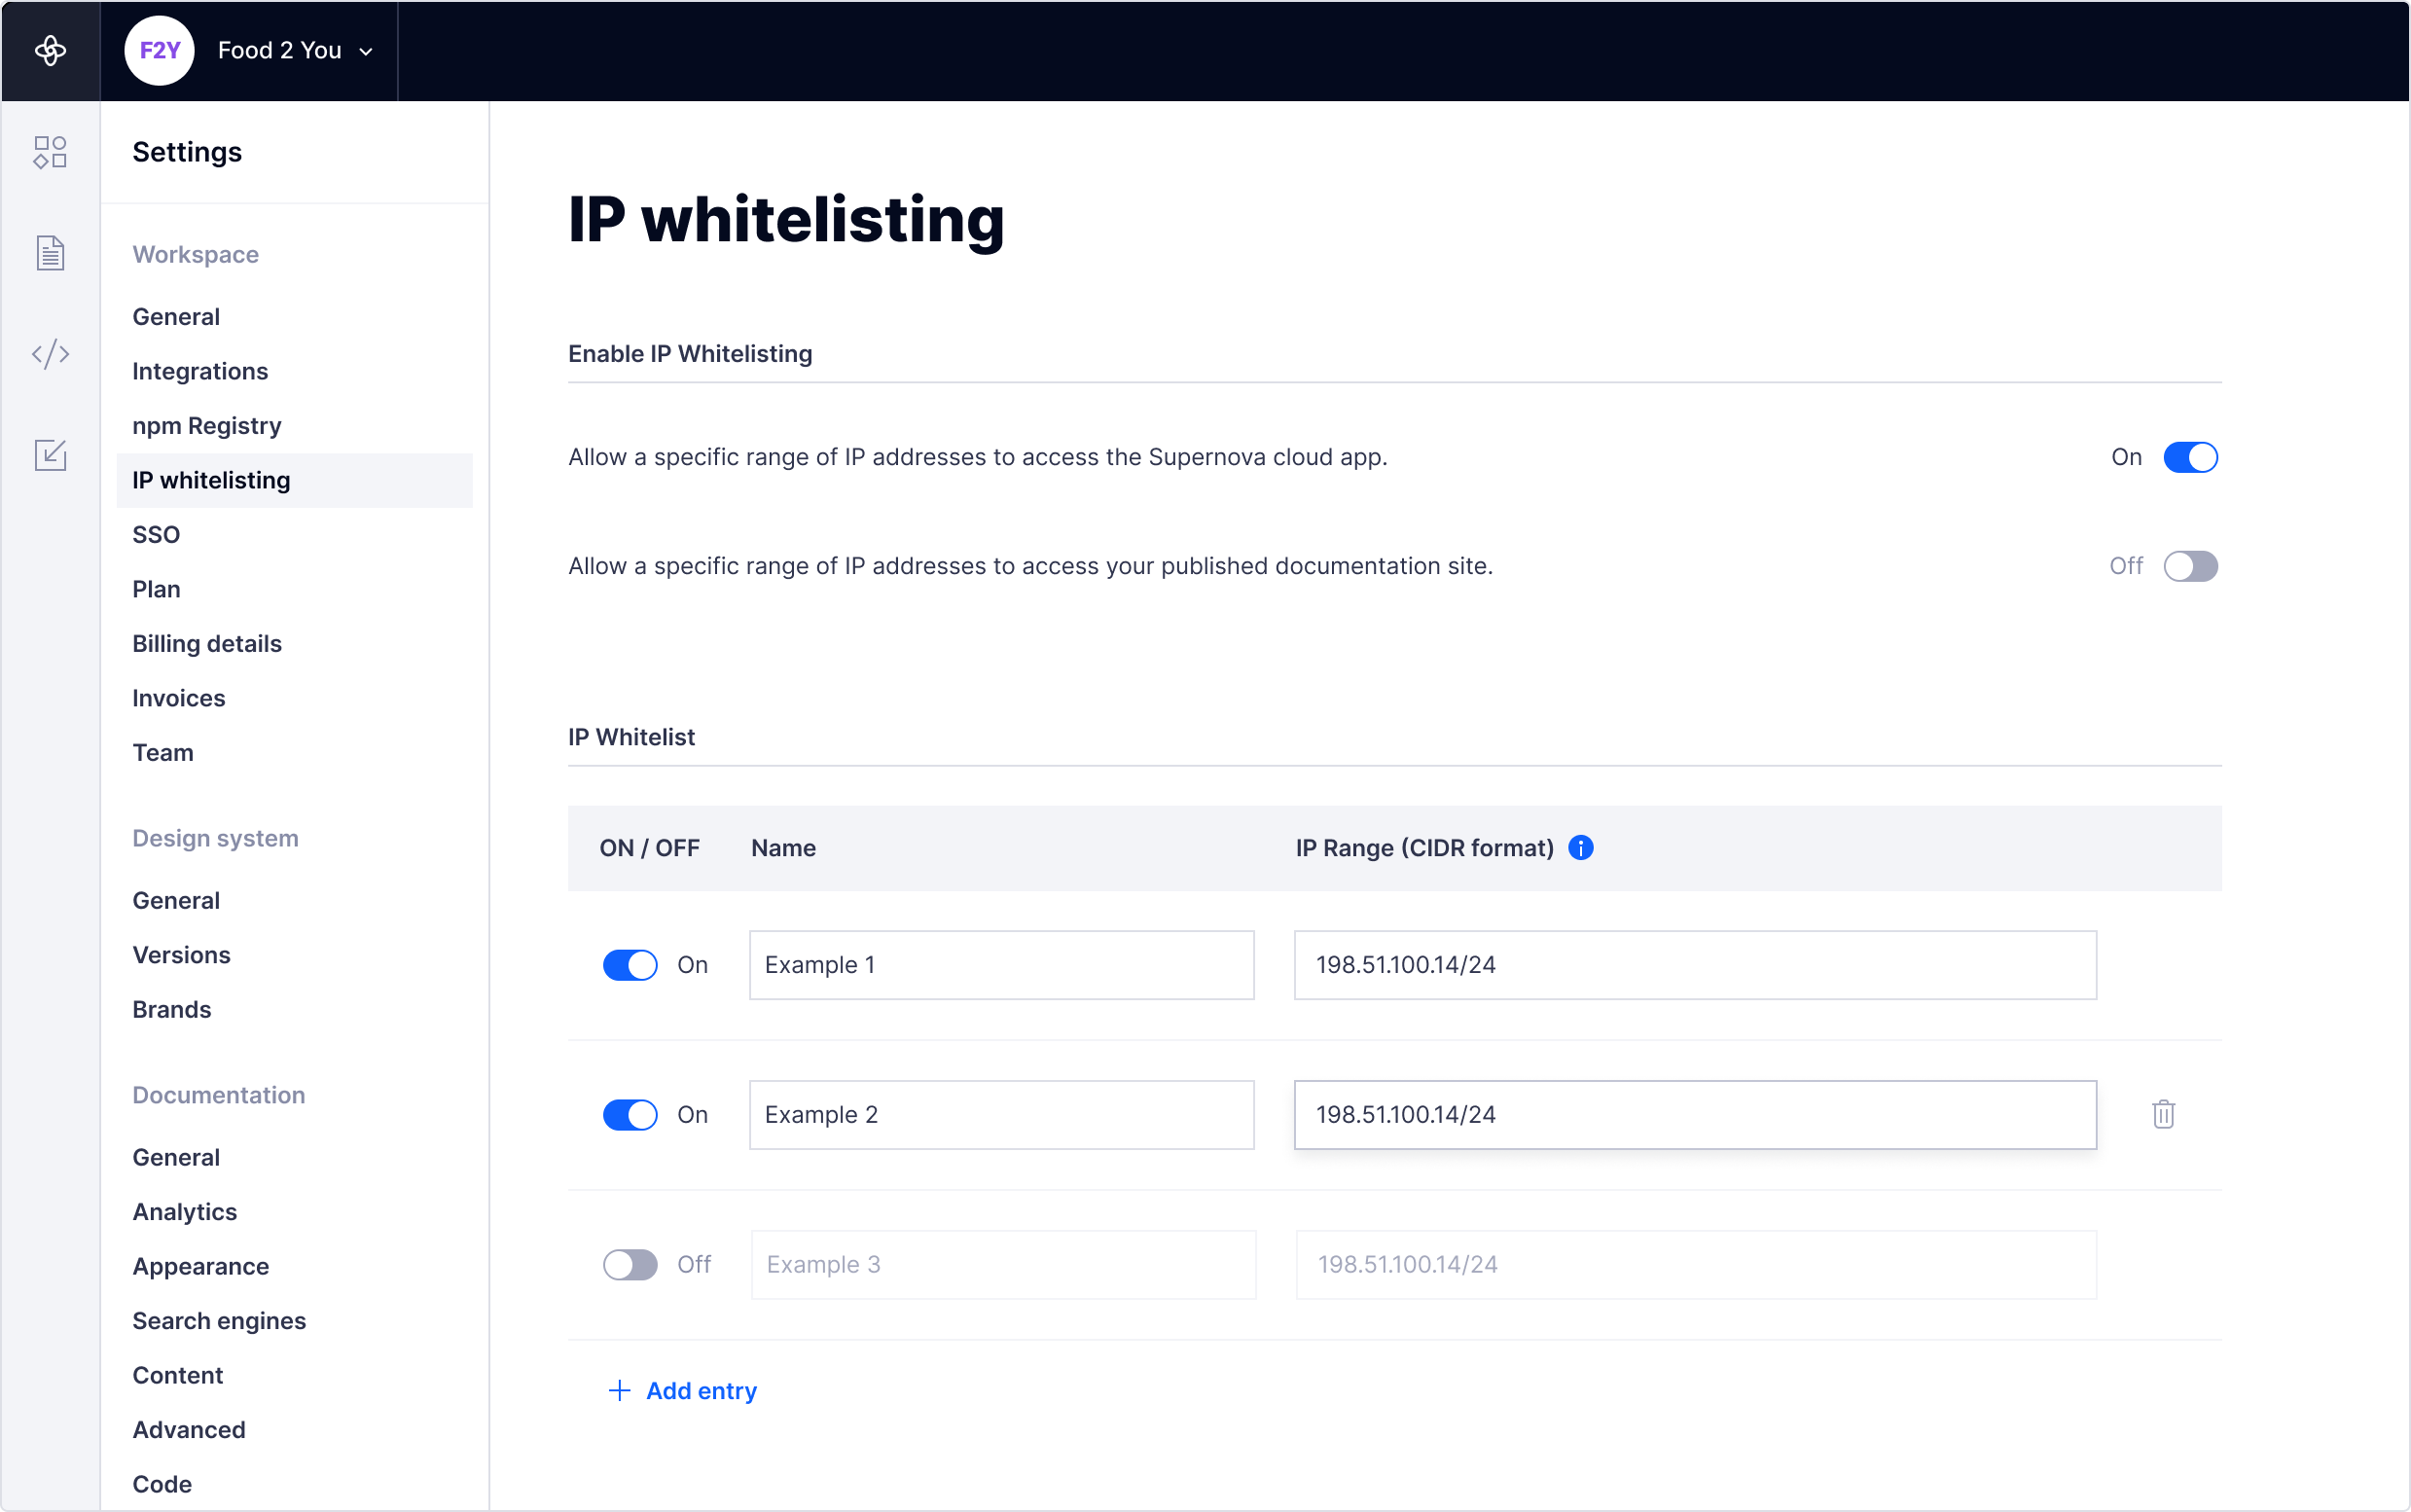Click the empty IP range field for Example 3
The width and height of the screenshot is (2411, 1512).
pyautogui.click(x=1694, y=1264)
